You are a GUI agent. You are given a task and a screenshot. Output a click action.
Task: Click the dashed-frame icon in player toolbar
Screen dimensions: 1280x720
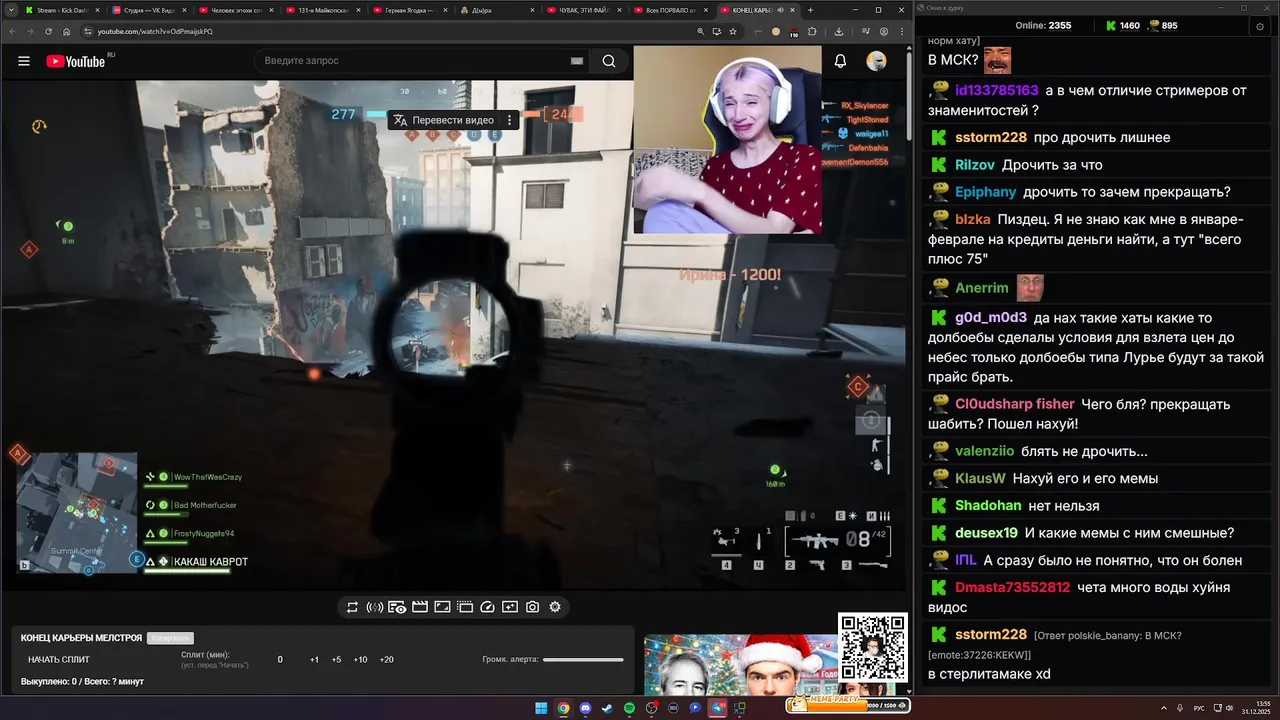[465, 607]
